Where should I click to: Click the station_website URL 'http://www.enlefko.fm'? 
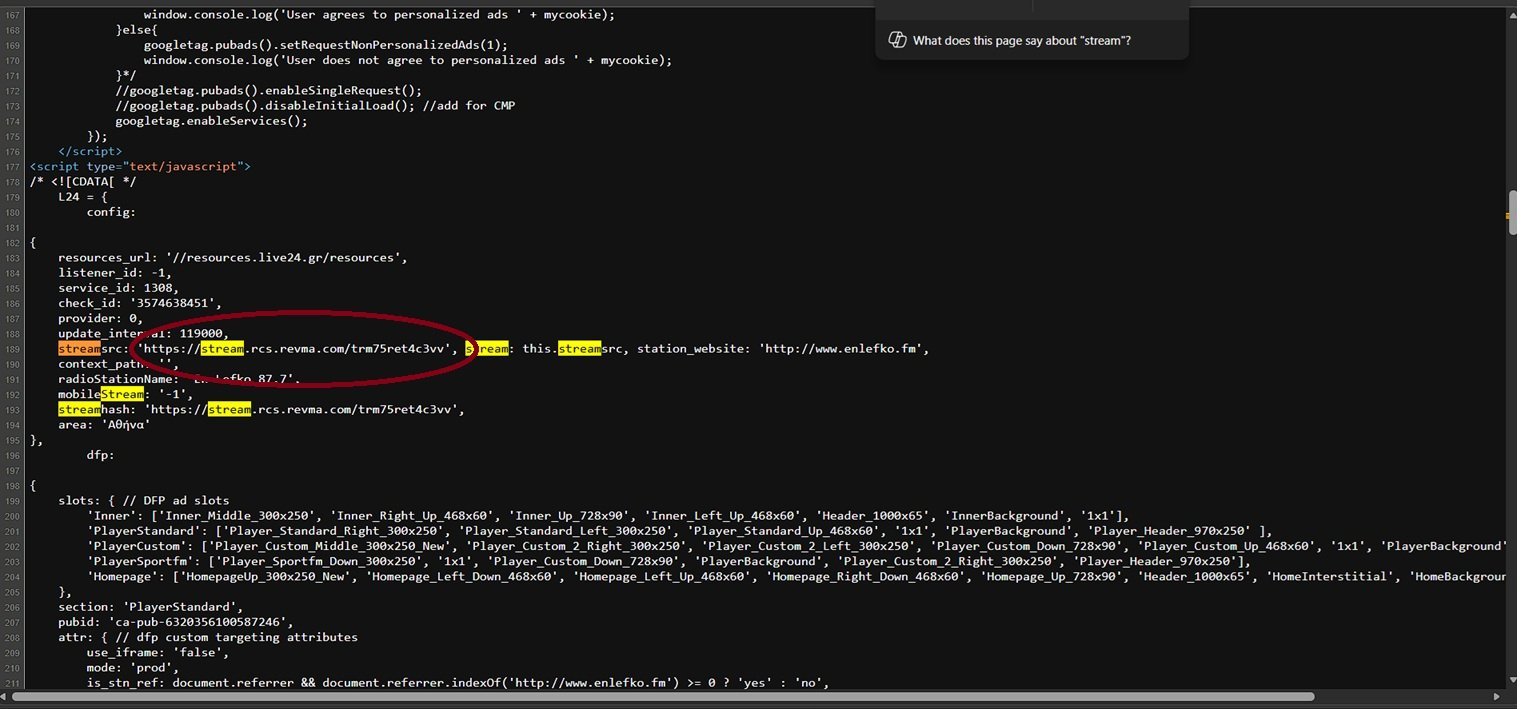point(844,349)
